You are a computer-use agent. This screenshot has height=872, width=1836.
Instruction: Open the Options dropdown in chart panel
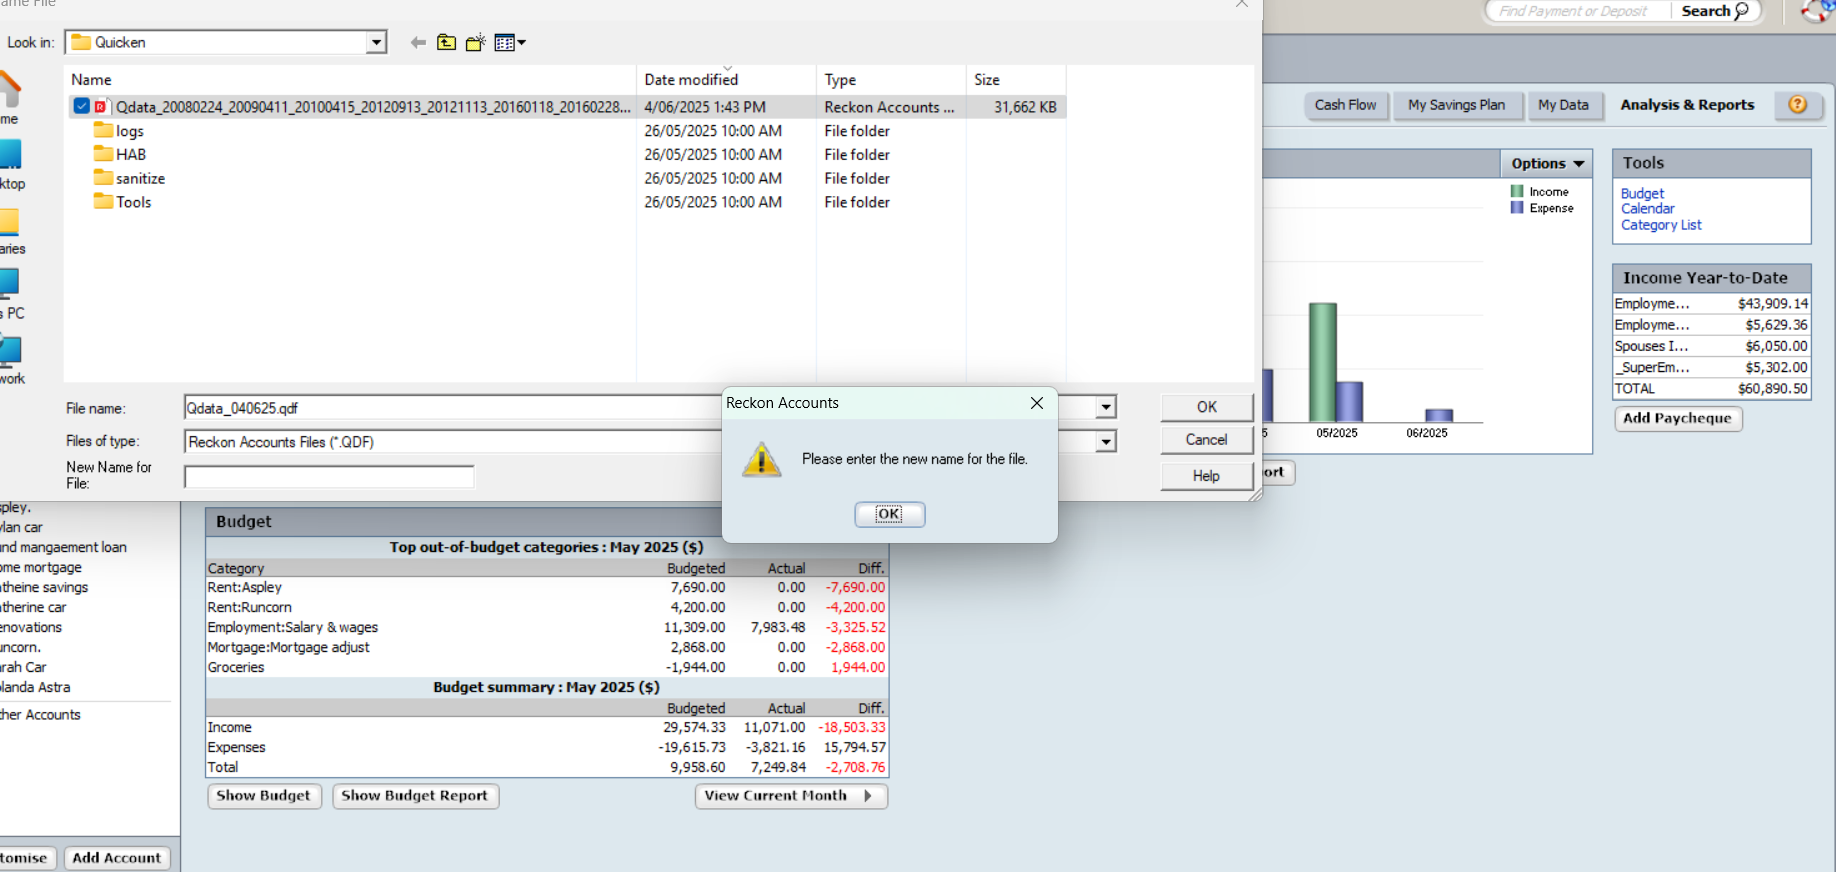click(1547, 163)
